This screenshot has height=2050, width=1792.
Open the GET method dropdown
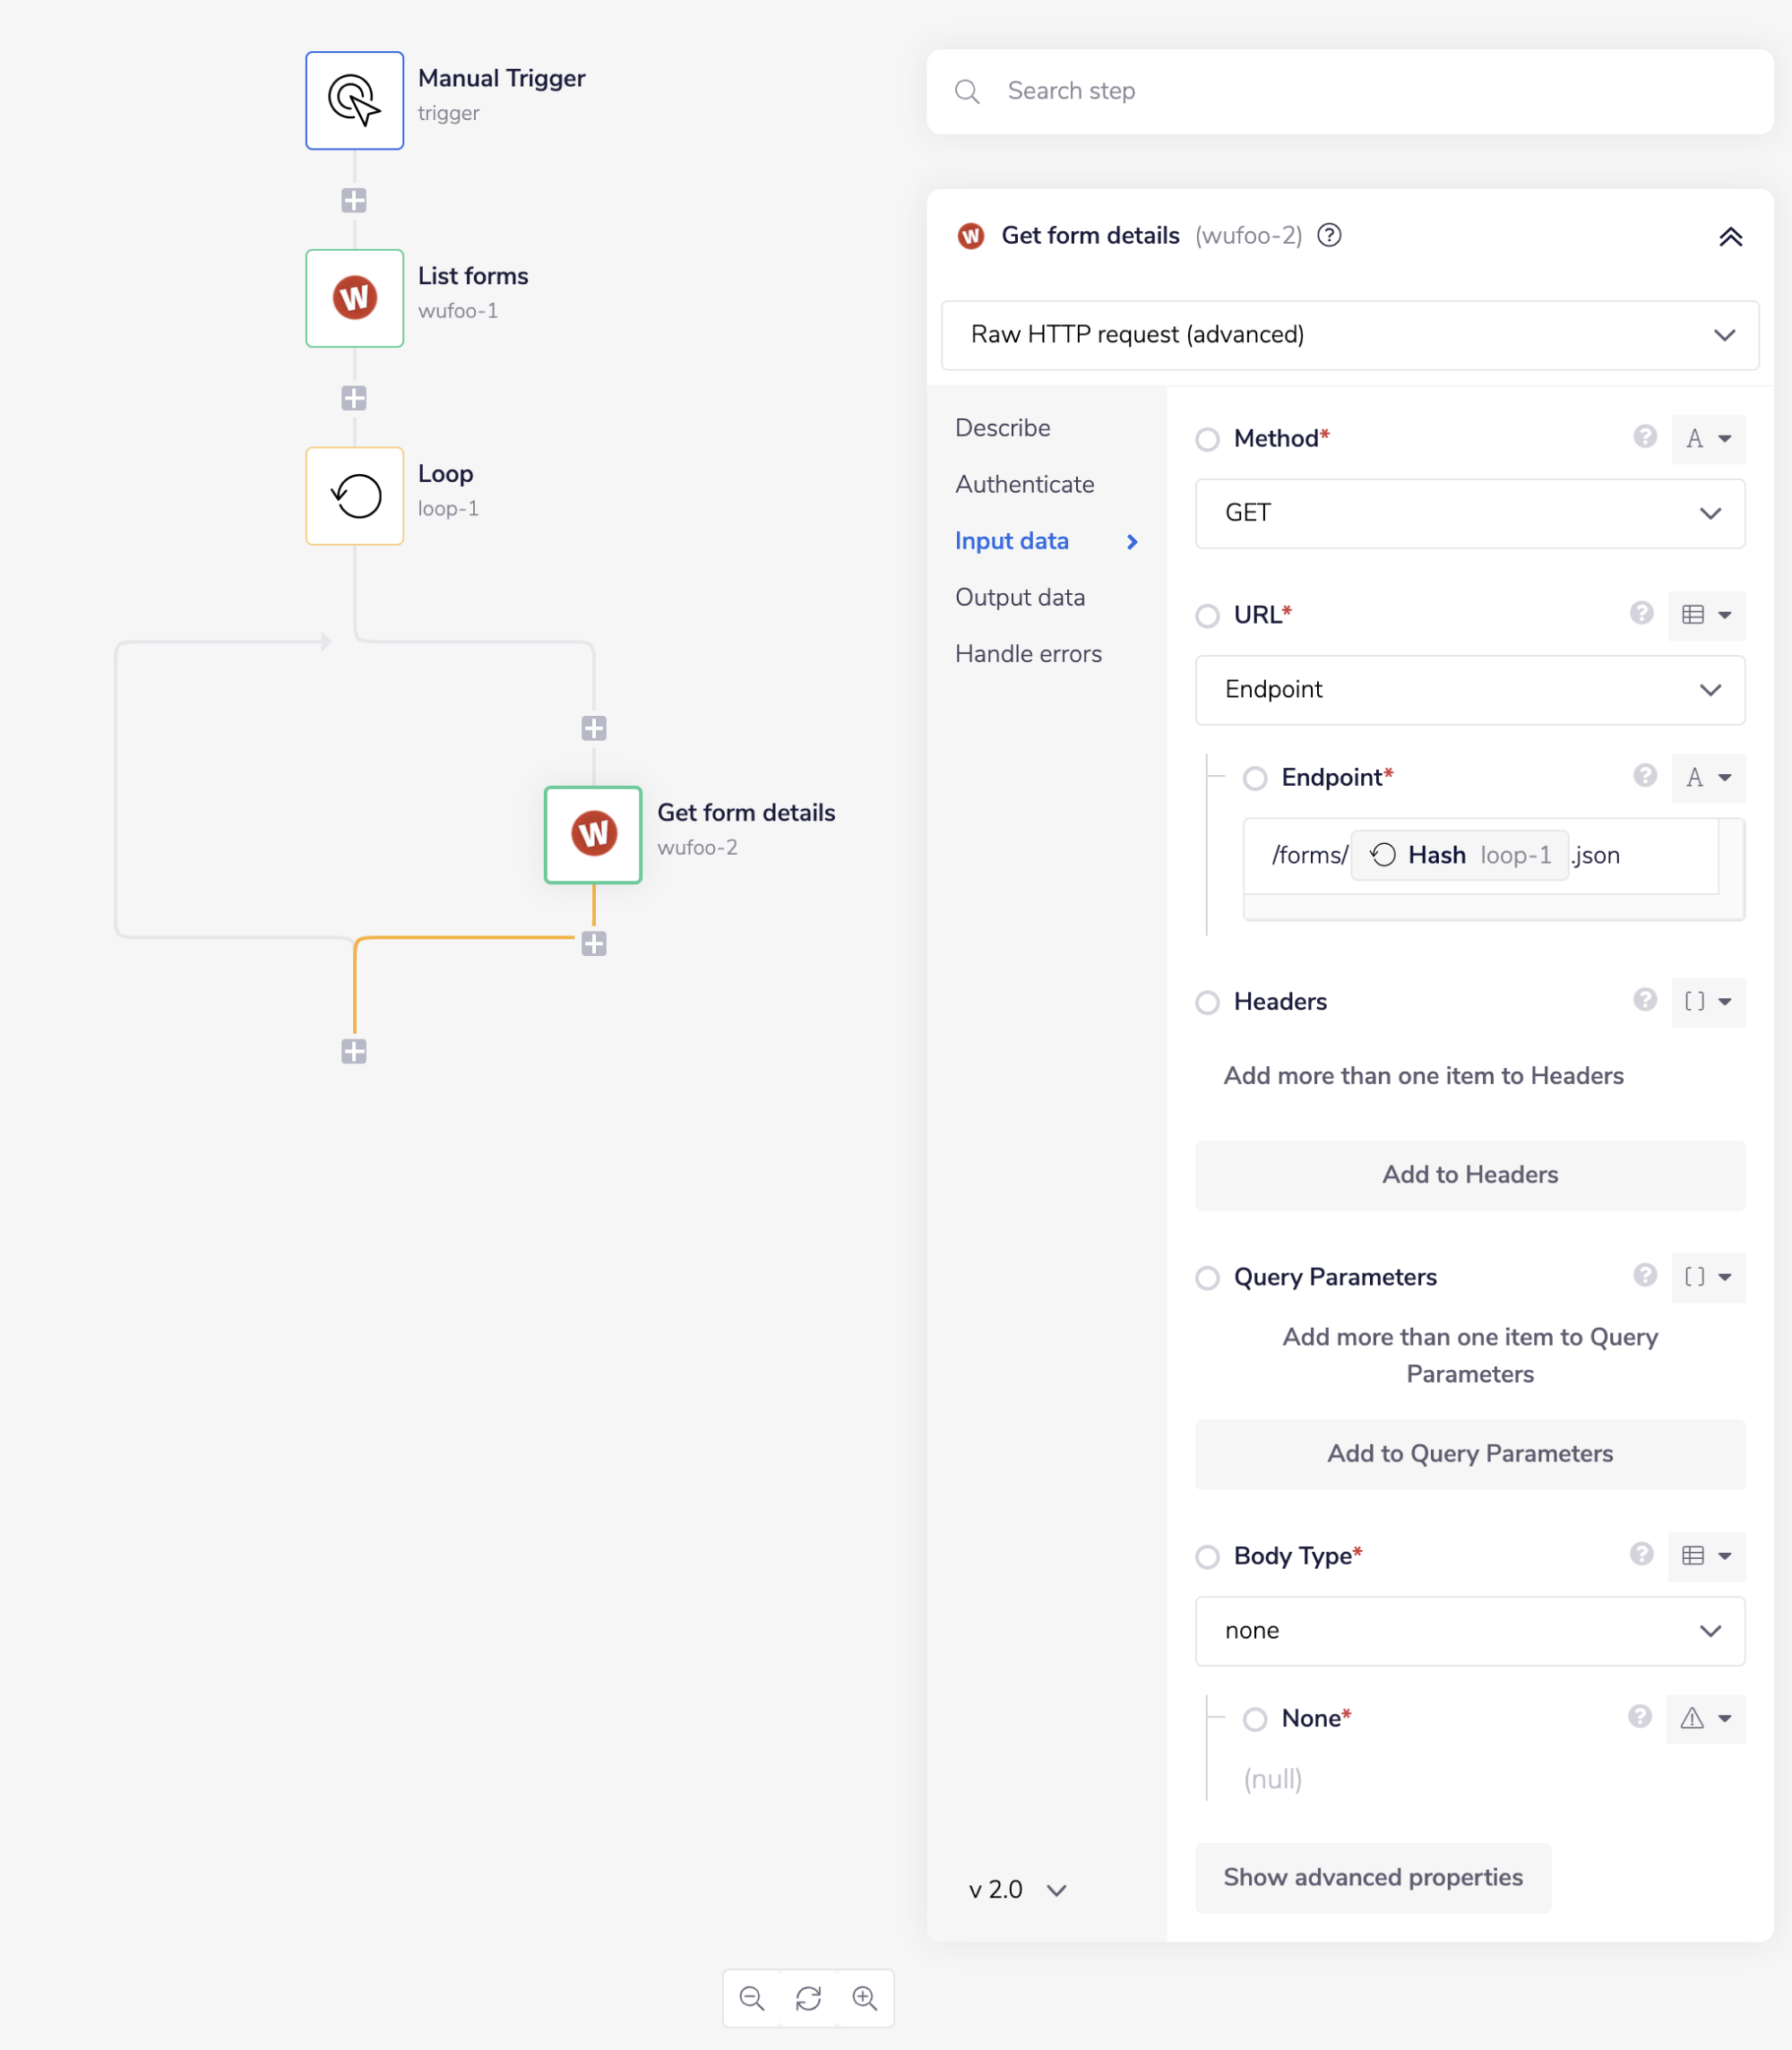pyautogui.click(x=1469, y=513)
